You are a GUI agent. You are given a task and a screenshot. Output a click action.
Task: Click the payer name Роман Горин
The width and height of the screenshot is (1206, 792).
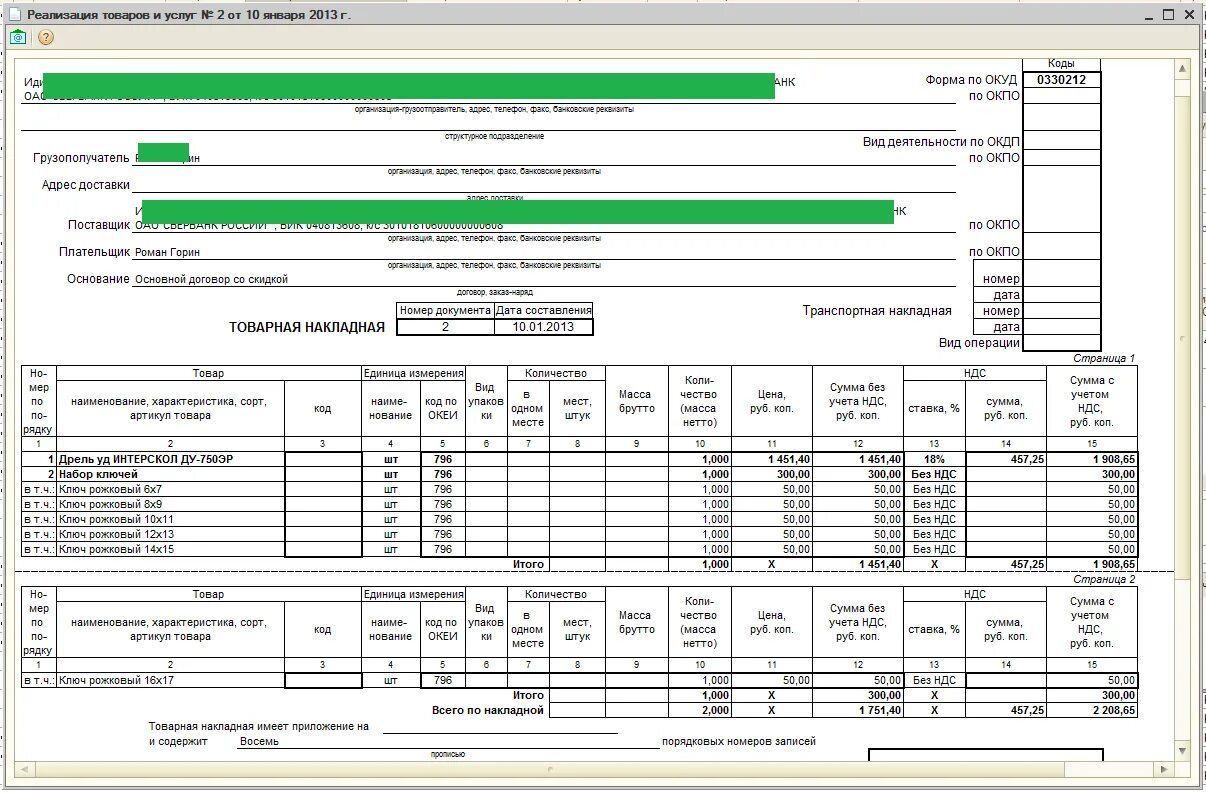click(168, 252)
